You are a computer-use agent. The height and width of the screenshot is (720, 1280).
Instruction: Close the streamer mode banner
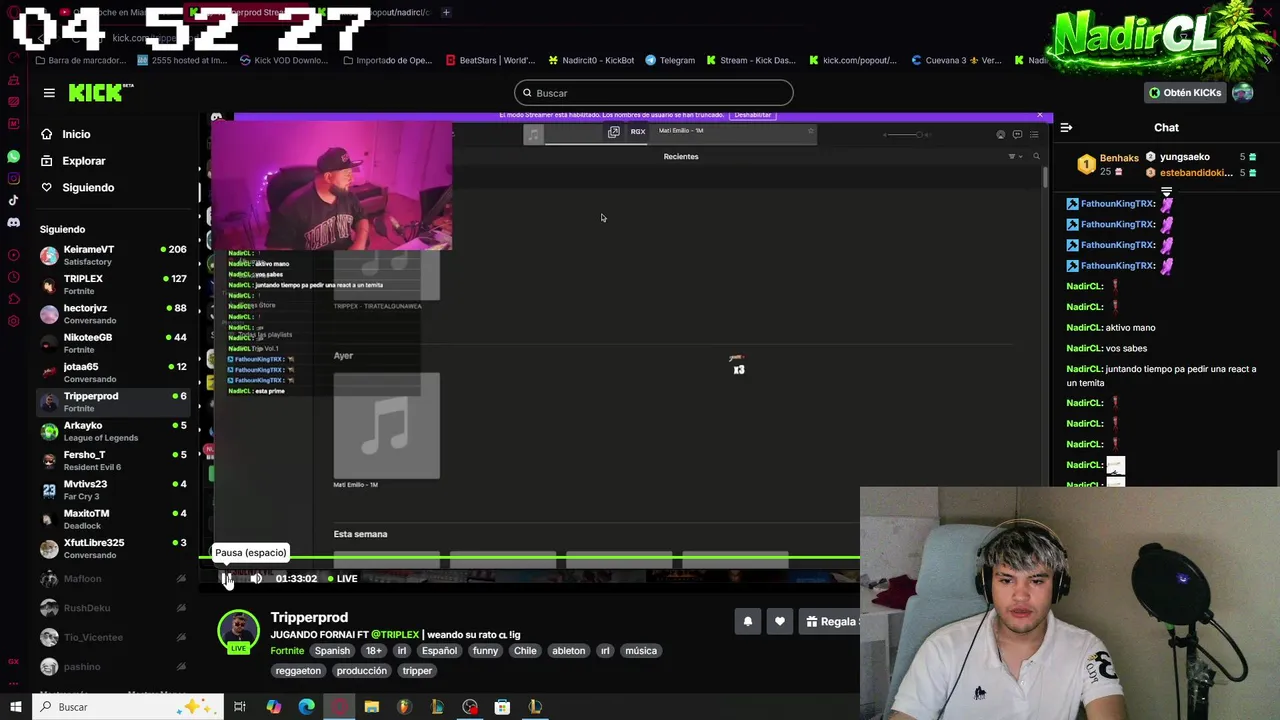1040,115
